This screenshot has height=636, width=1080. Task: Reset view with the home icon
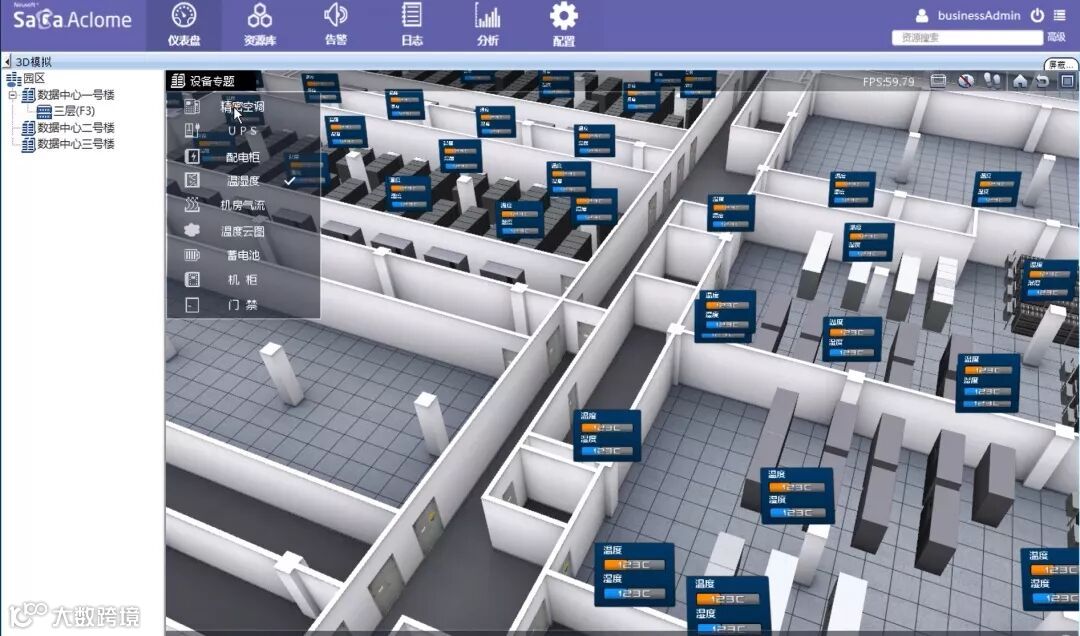click(x=1020, y=81)
